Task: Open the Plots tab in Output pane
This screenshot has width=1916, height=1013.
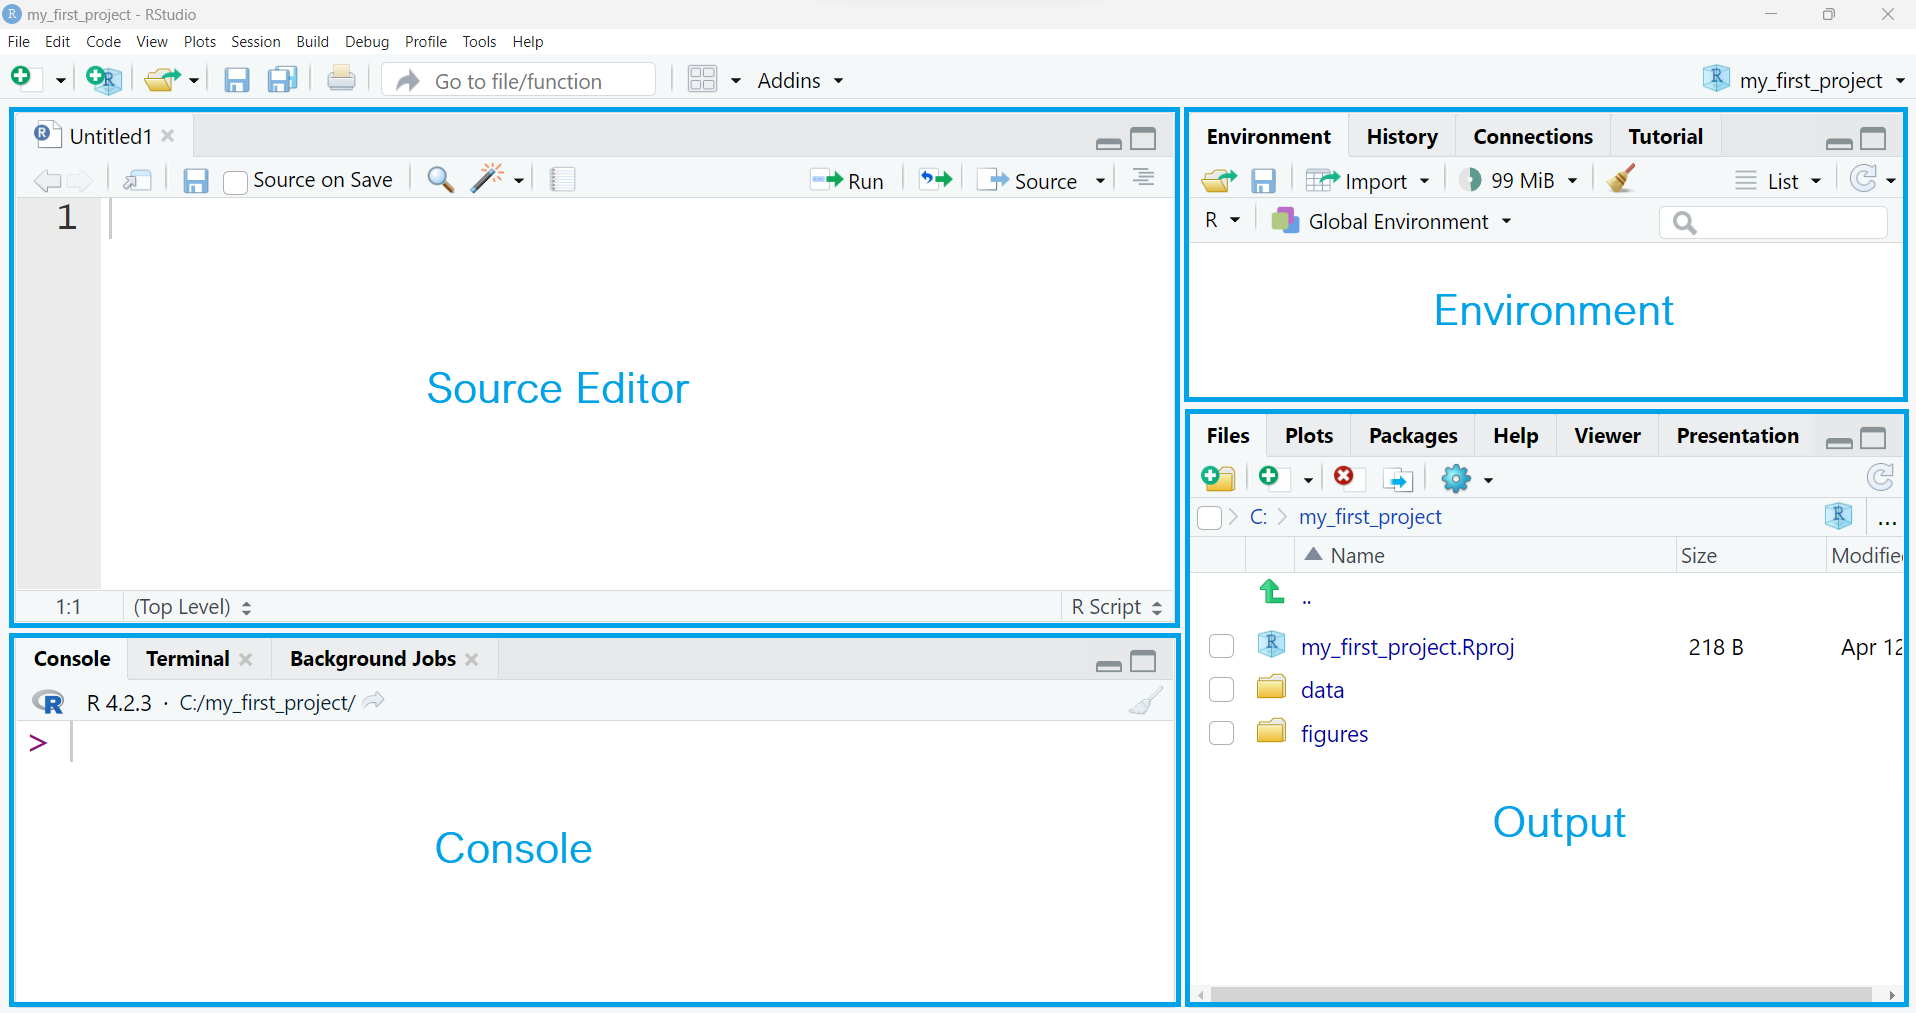Action: point(1308,436)
